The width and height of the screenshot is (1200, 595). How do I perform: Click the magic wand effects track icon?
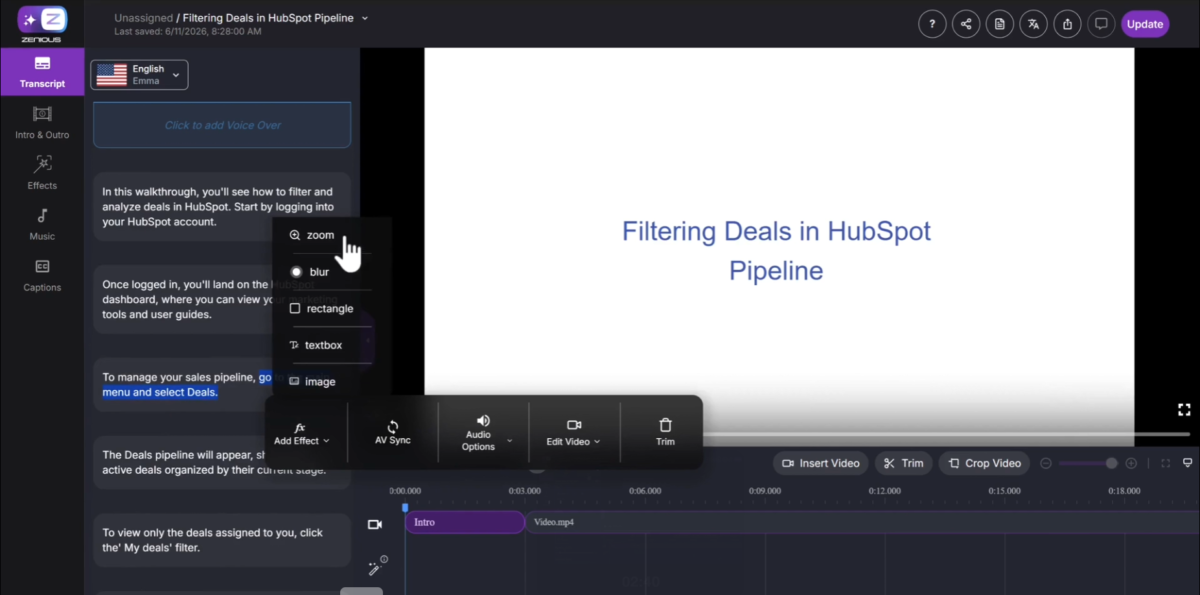pos(376,567)
